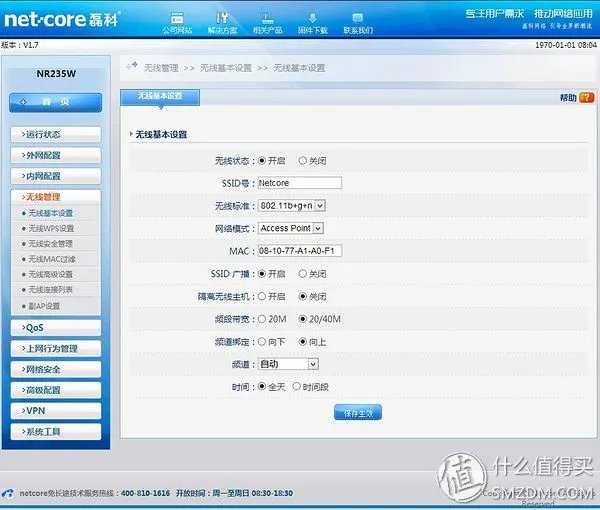Screen dimensions: 600x510
Task: Go to the 首页 home button
Action: pos(55,102)
